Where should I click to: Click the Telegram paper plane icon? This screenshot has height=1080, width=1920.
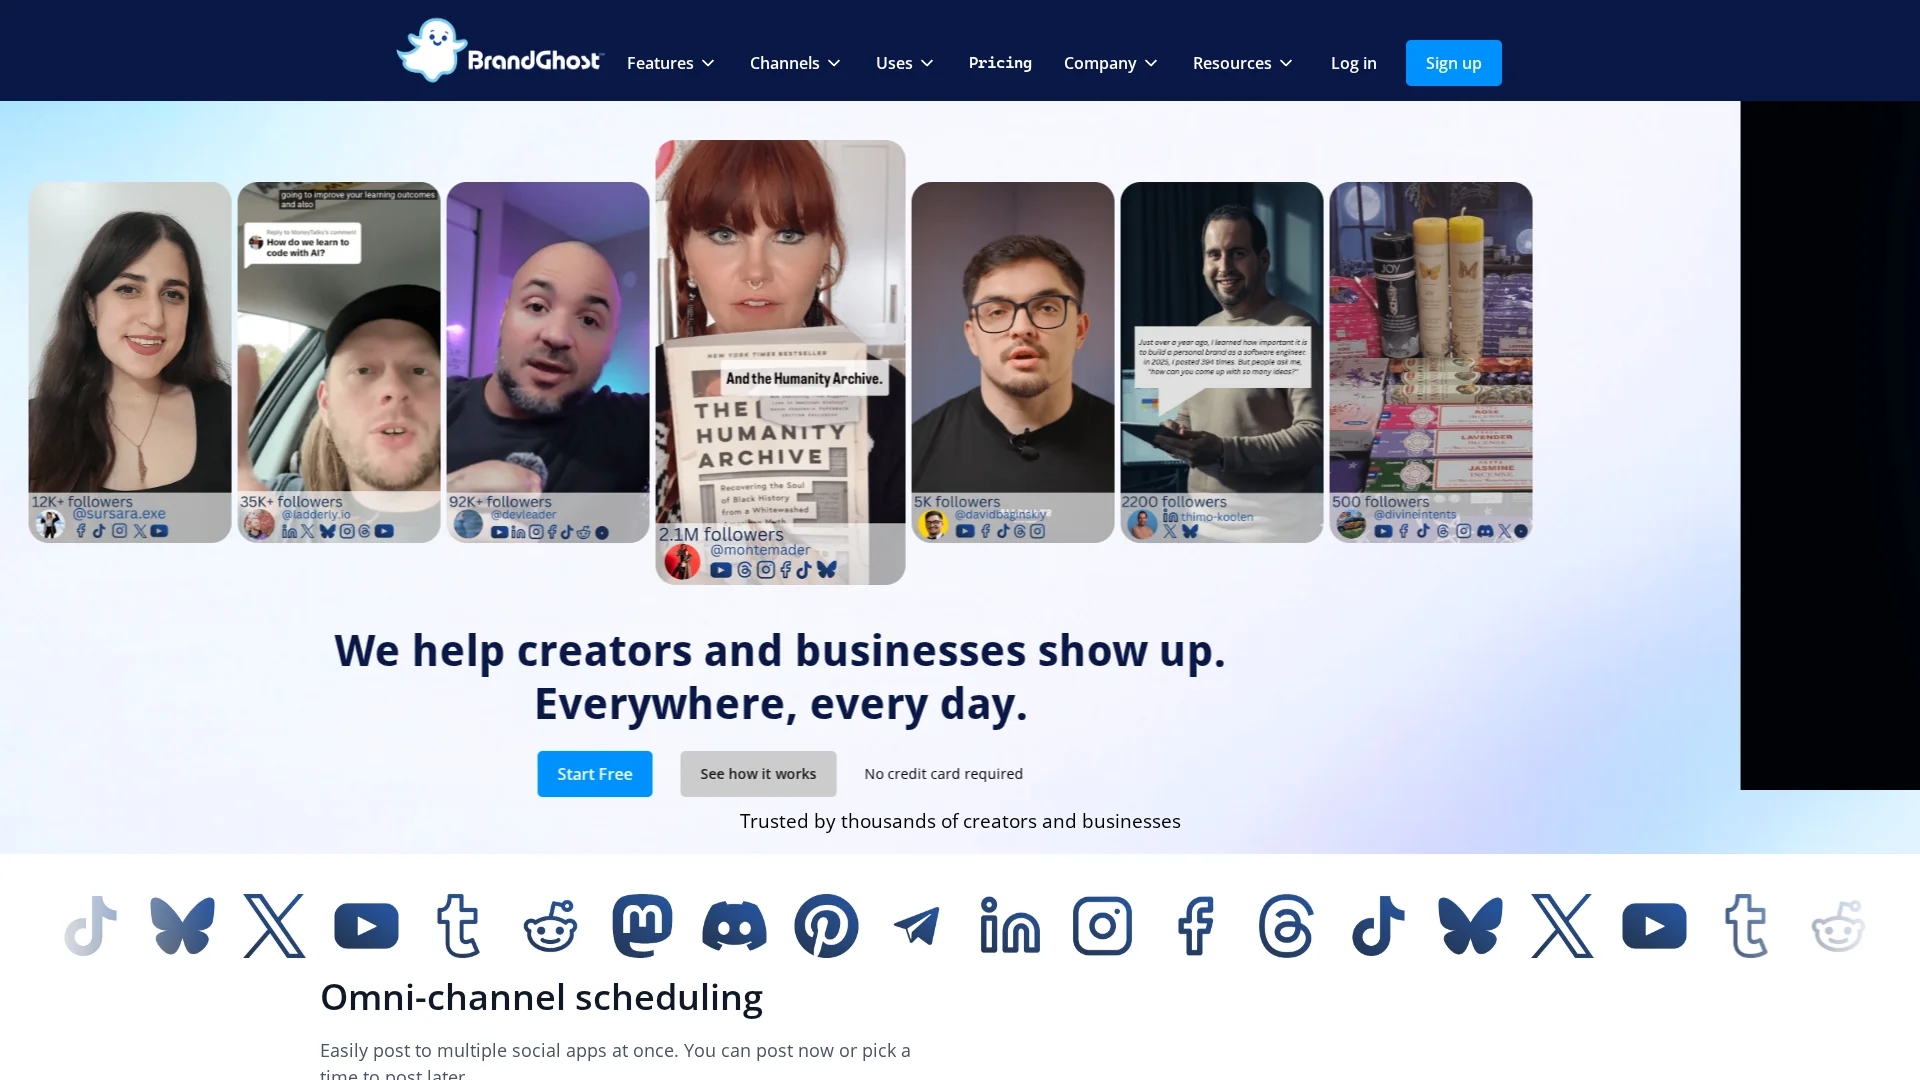point(917,926)
